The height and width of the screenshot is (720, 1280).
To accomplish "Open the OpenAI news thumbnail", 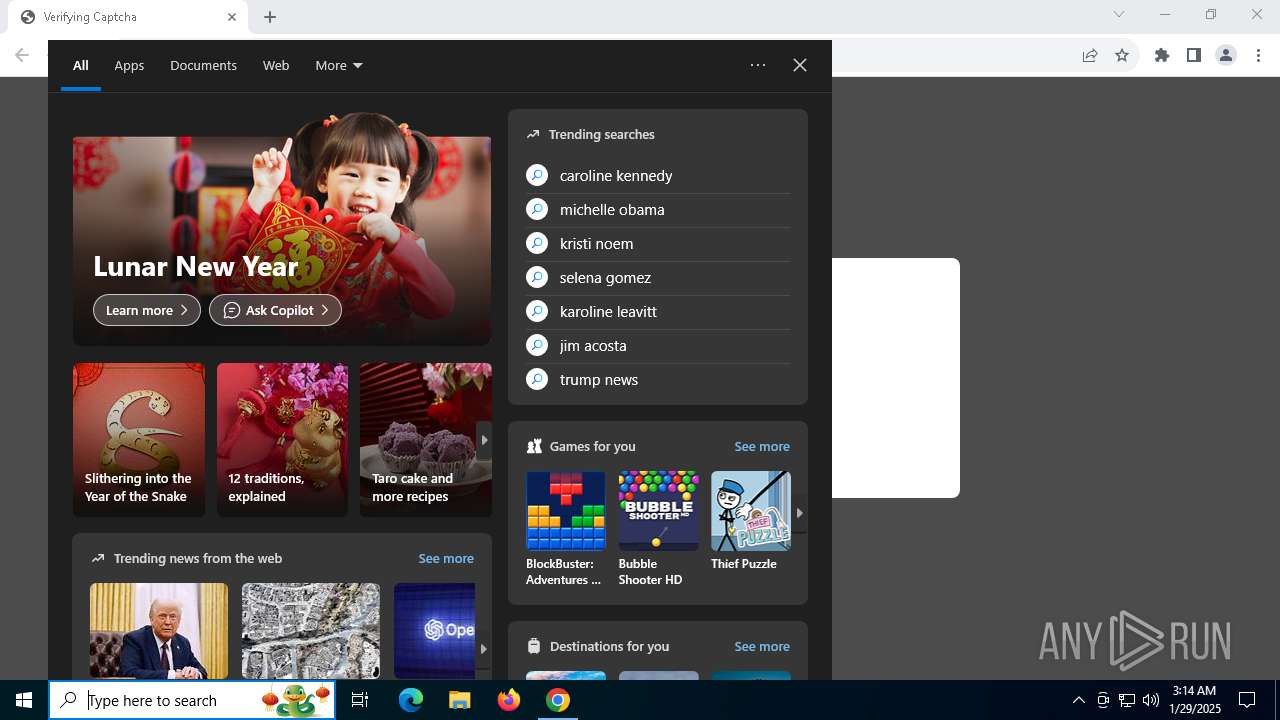I will (x=434, y=631).
